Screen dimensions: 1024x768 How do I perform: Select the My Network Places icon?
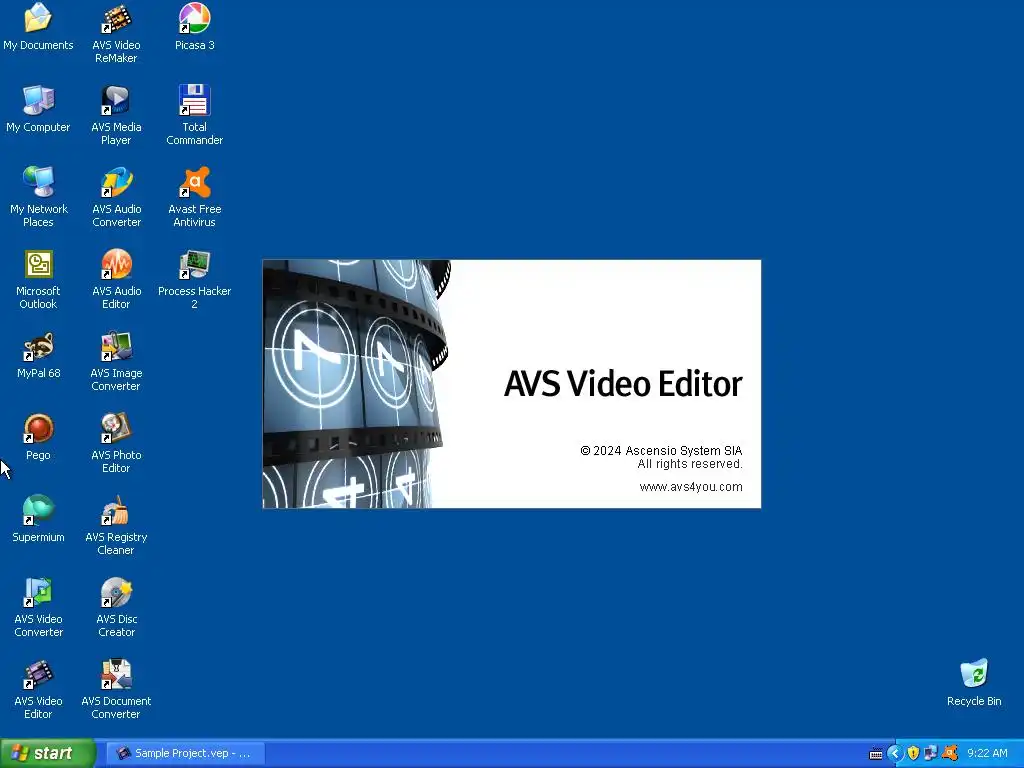point(38,197)
